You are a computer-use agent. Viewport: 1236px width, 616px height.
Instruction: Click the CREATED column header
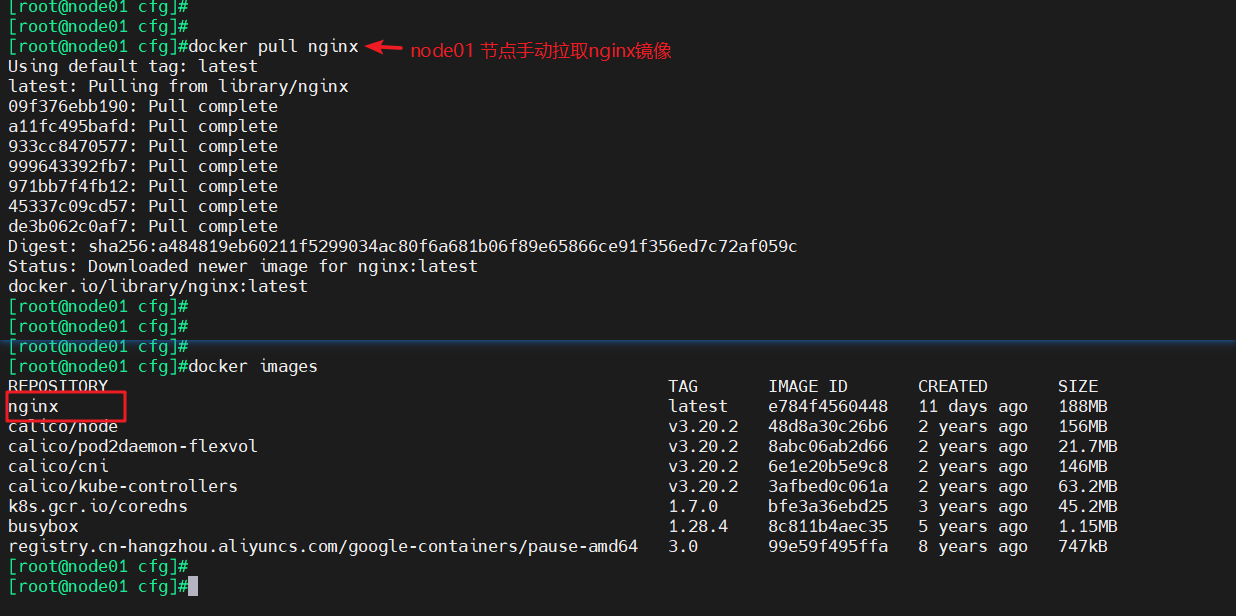(953, 386)
